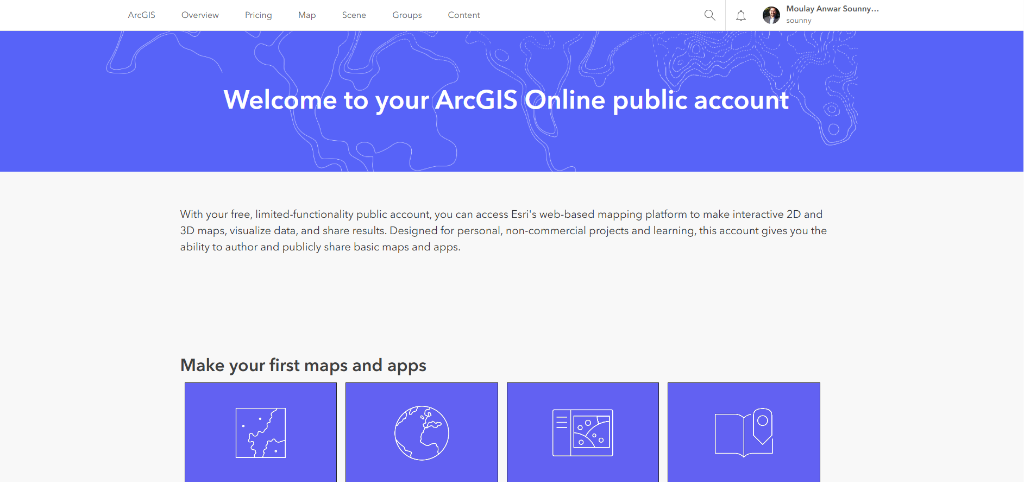Open the map card with dotted regions icon
Screen dimensions: 1024x482
(261, 432)
